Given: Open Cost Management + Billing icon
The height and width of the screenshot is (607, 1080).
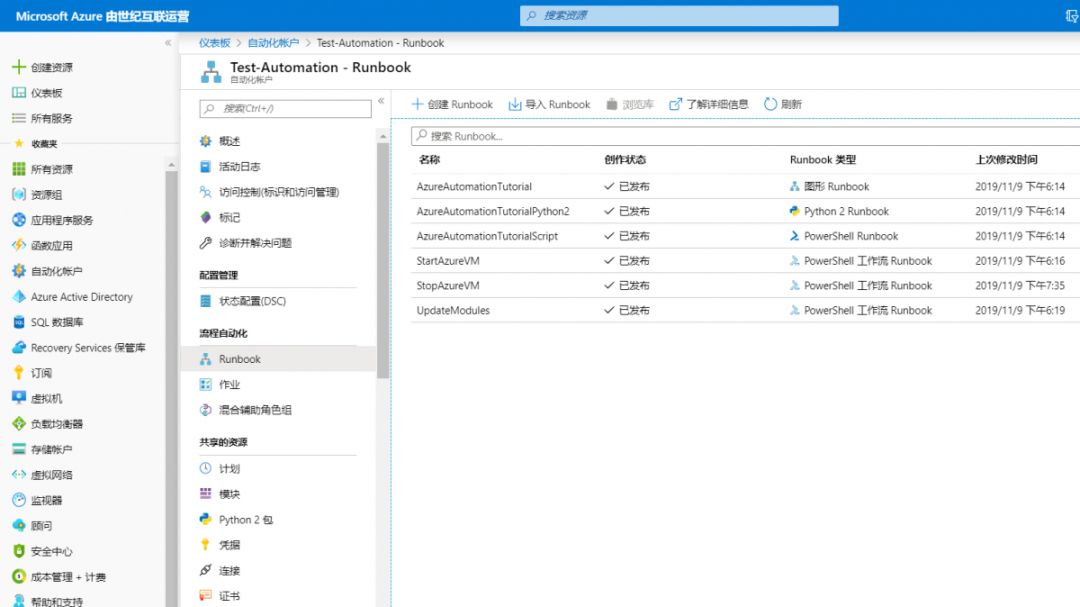Looking at the screenshot, I should point(19,577).
